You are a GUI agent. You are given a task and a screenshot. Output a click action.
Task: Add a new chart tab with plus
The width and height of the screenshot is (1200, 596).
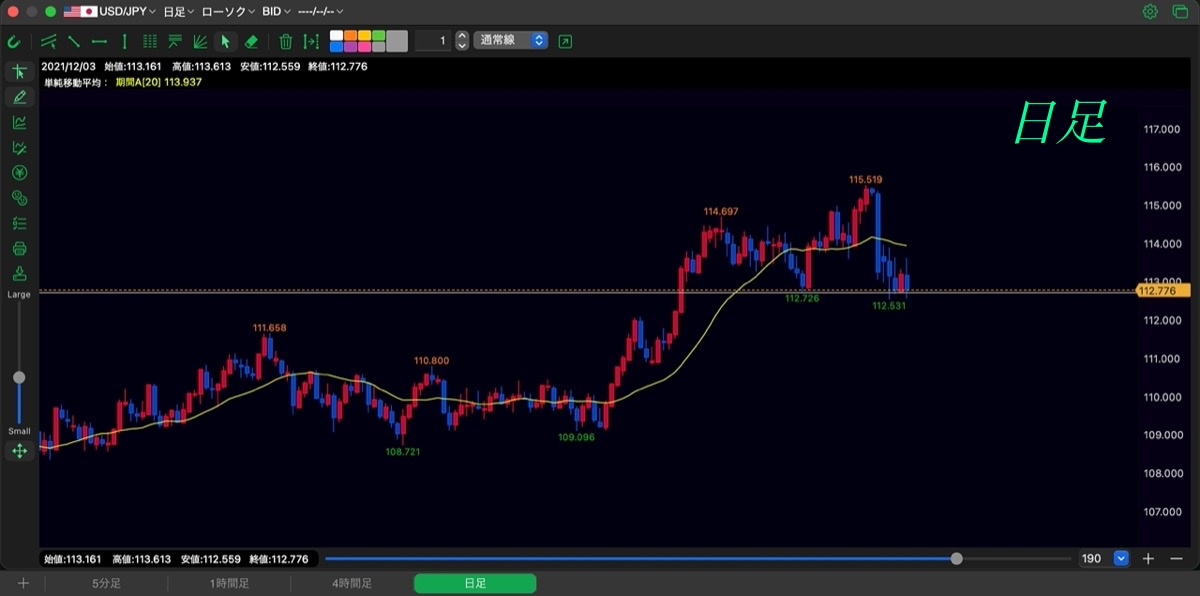pos(22,583)
